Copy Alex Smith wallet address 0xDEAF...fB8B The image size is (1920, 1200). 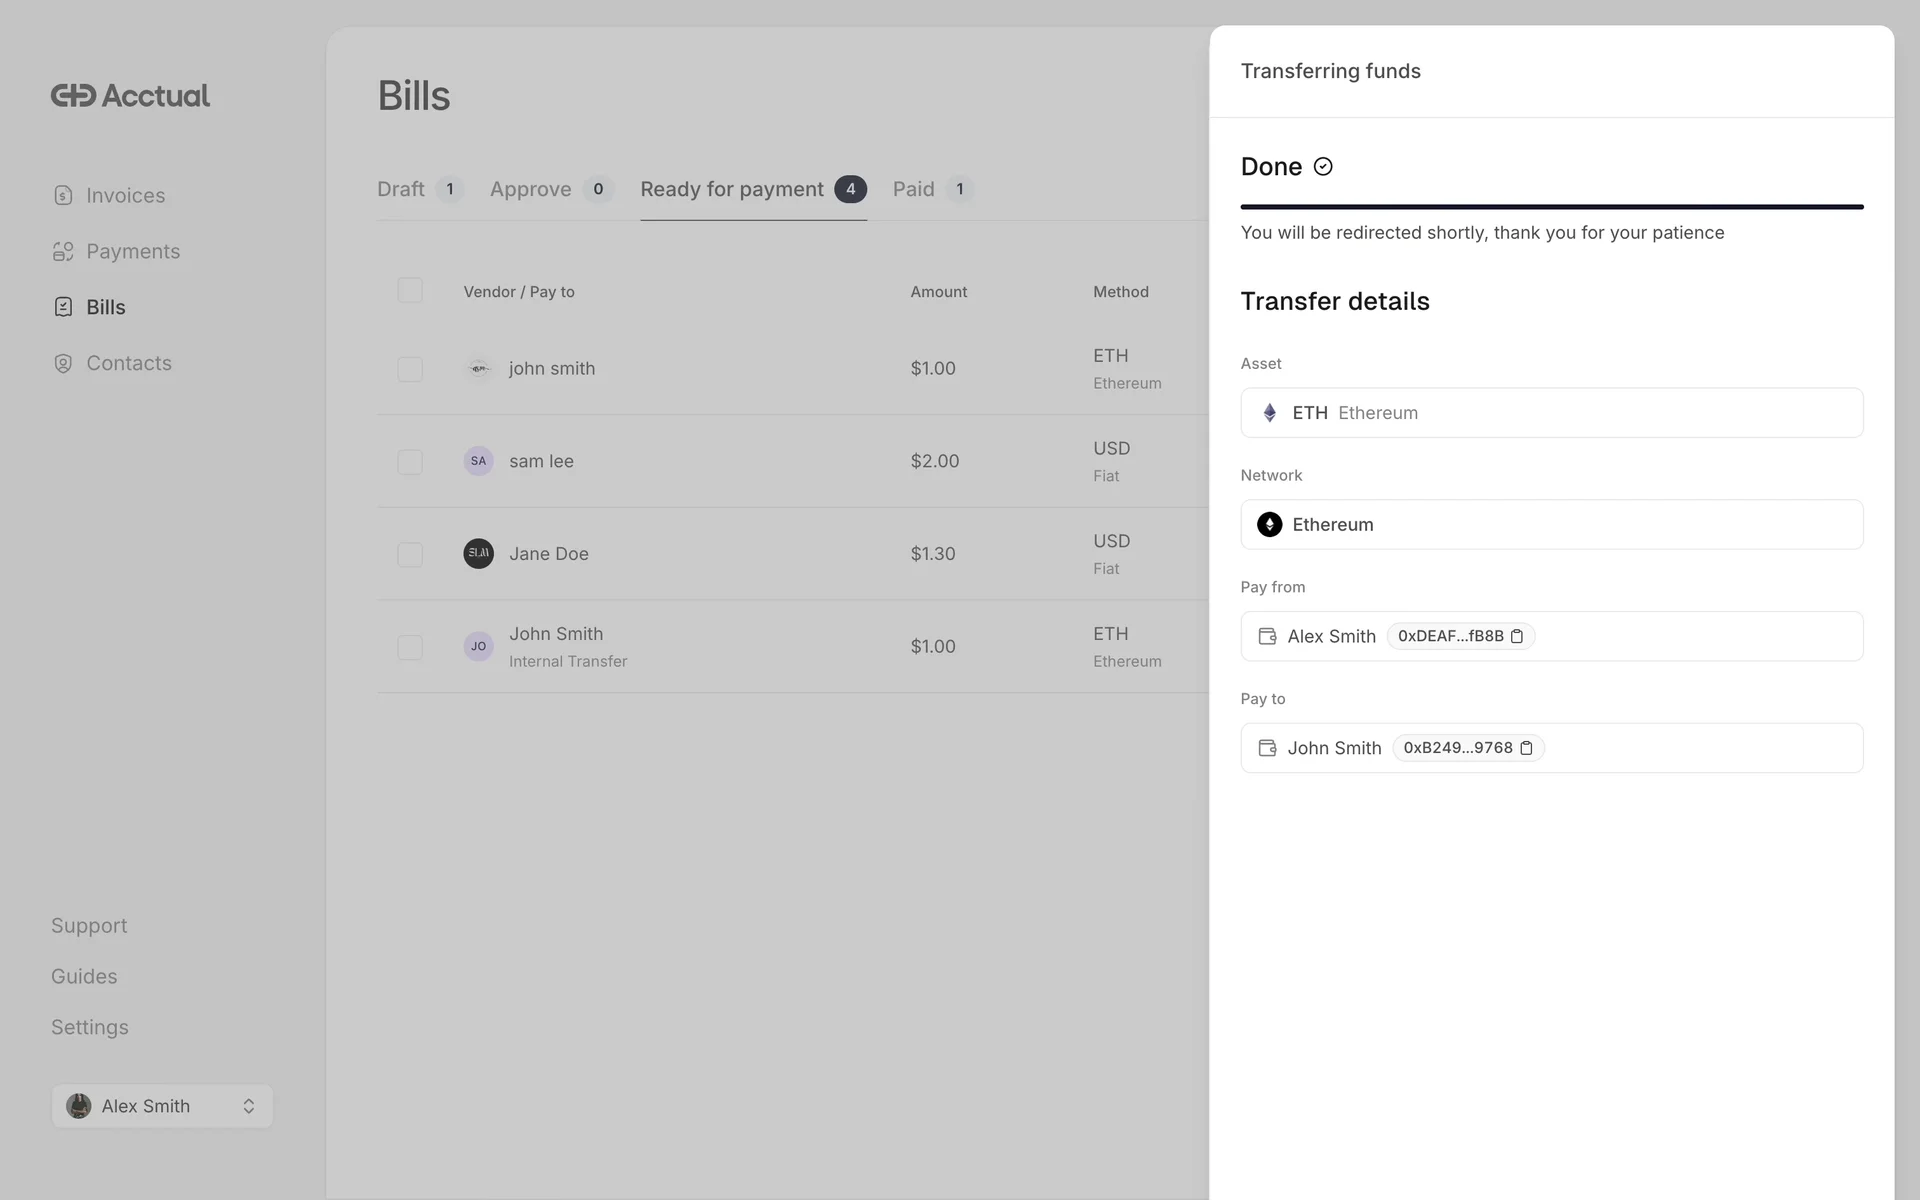(x=1517, y=636)
